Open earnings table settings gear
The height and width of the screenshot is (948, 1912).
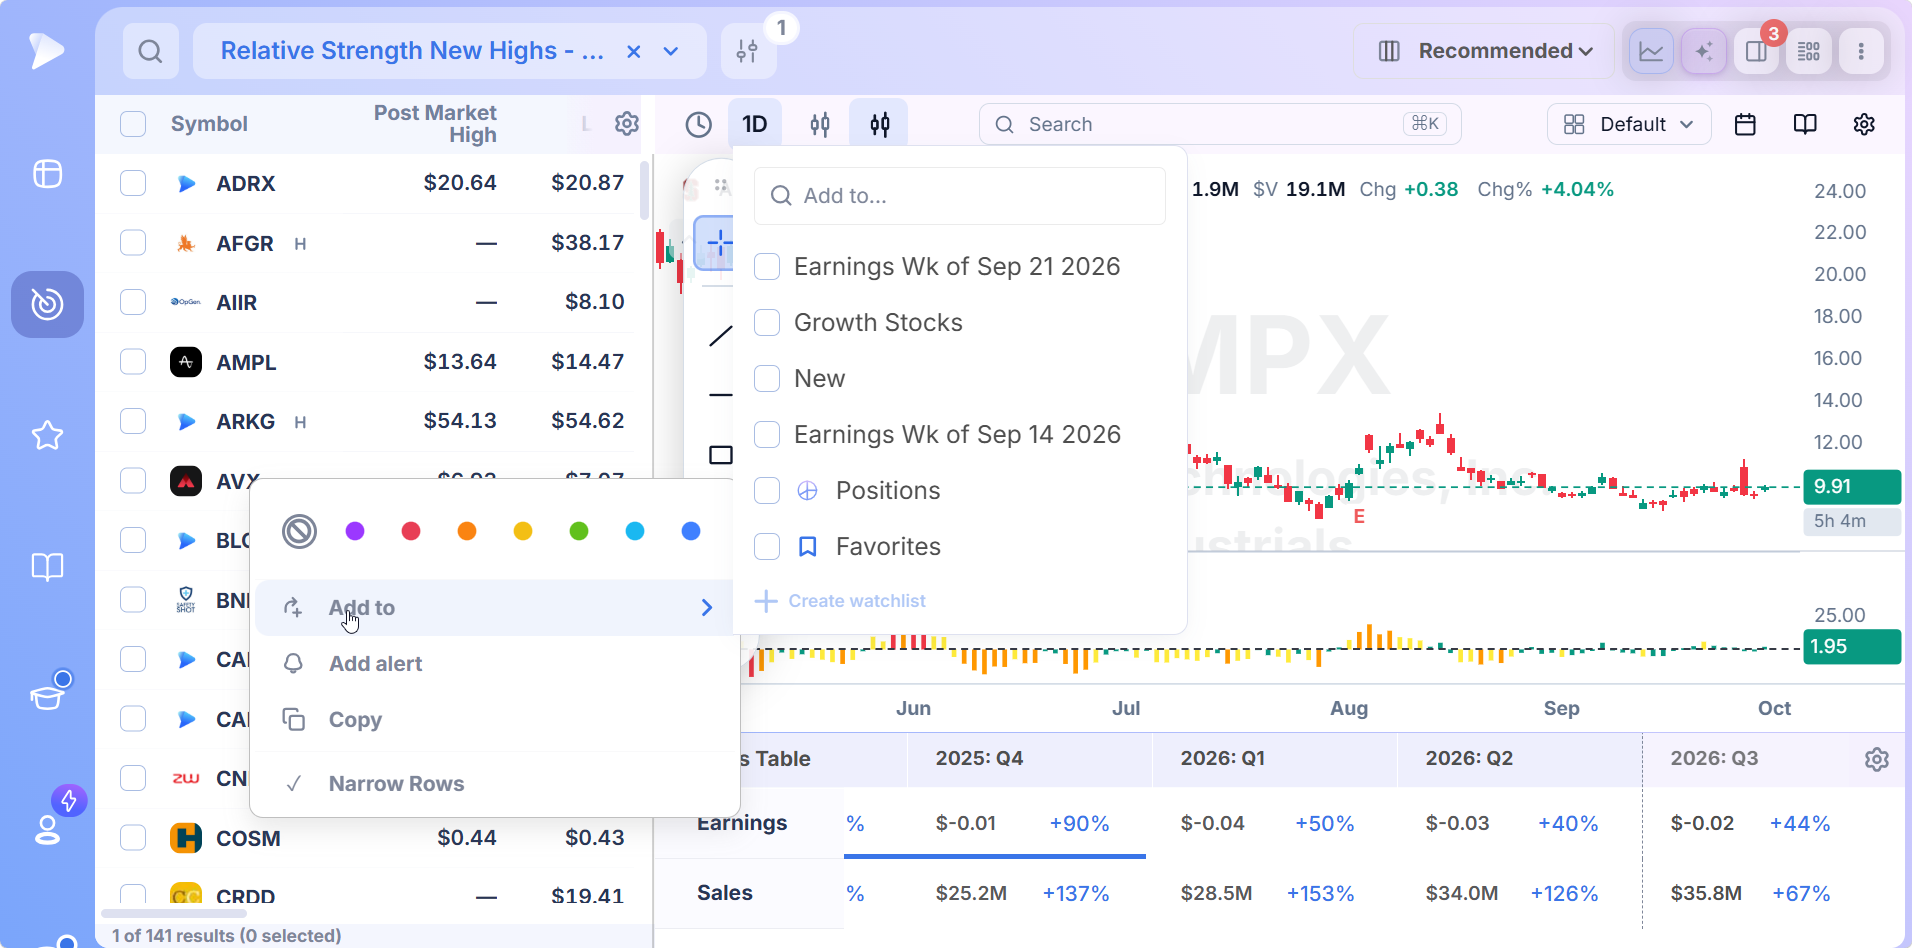(x=1877, y=759)
